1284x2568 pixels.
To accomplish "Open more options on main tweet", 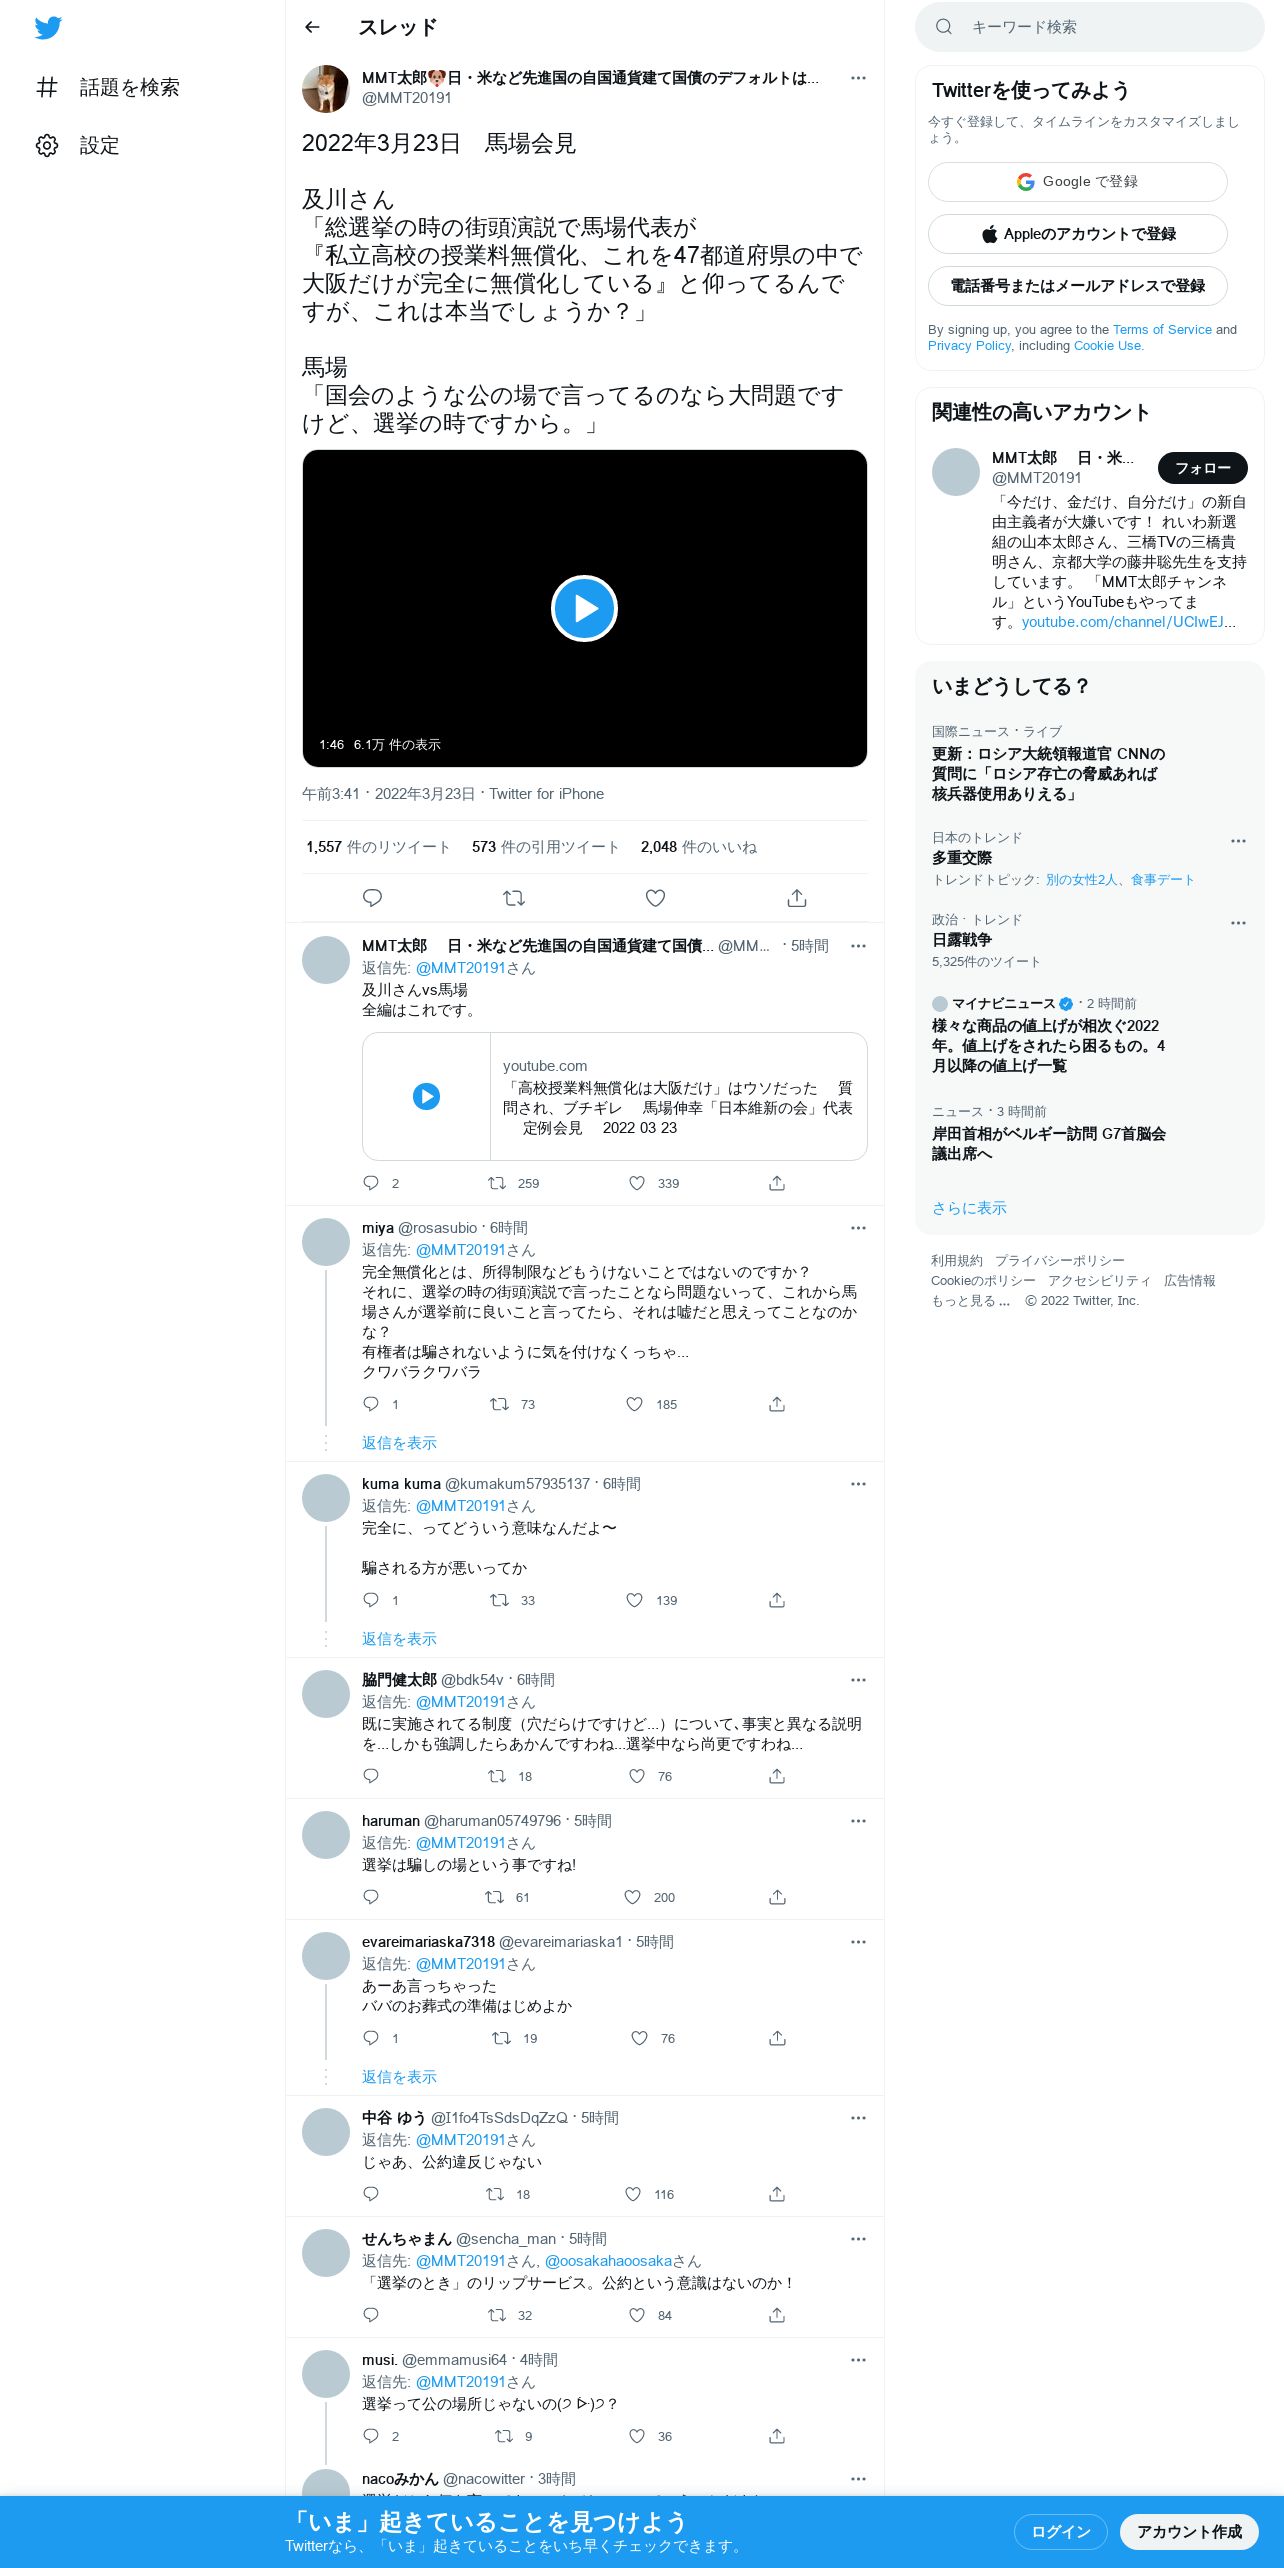I will point(858,78).
